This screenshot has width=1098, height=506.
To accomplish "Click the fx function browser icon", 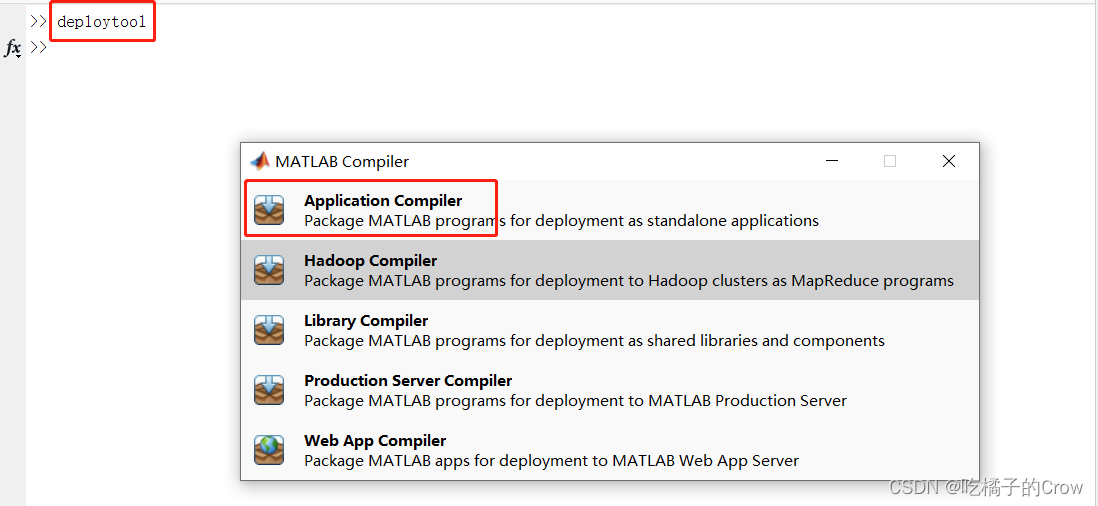I will tap(13, 48).
